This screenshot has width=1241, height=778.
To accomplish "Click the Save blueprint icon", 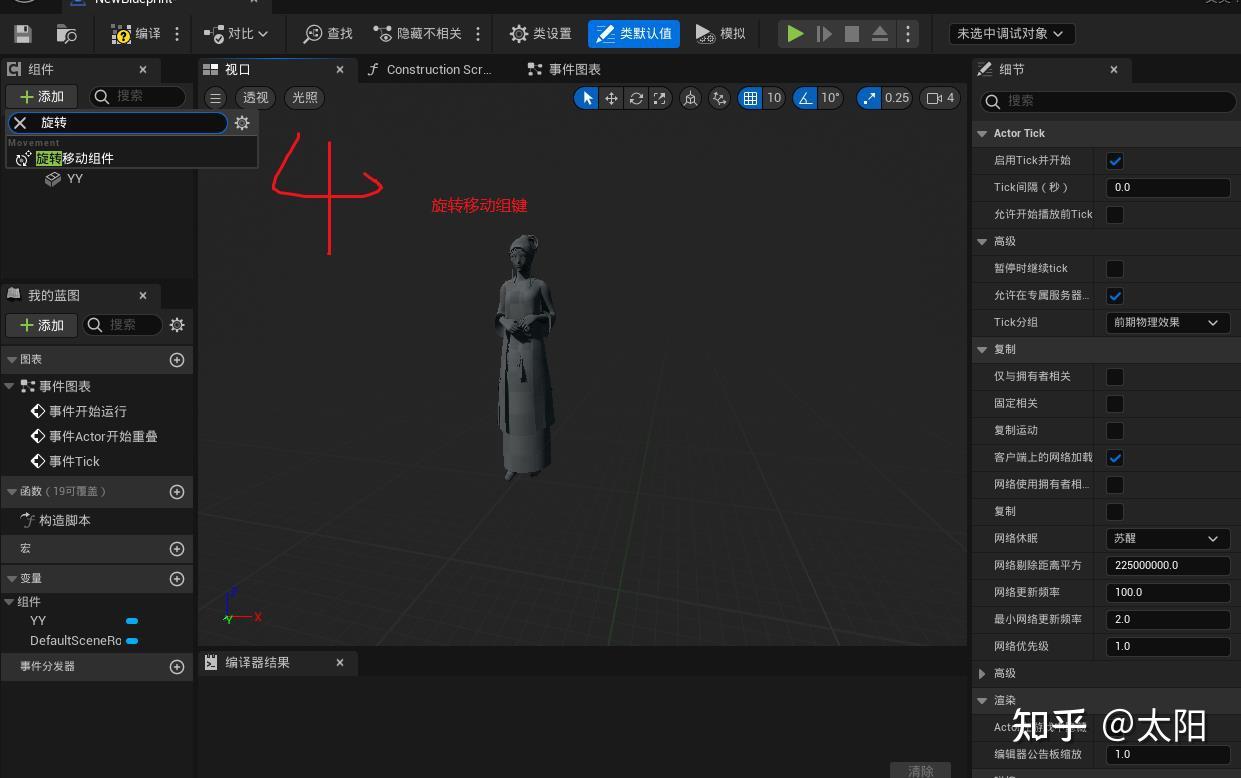I will click(22, 33).
